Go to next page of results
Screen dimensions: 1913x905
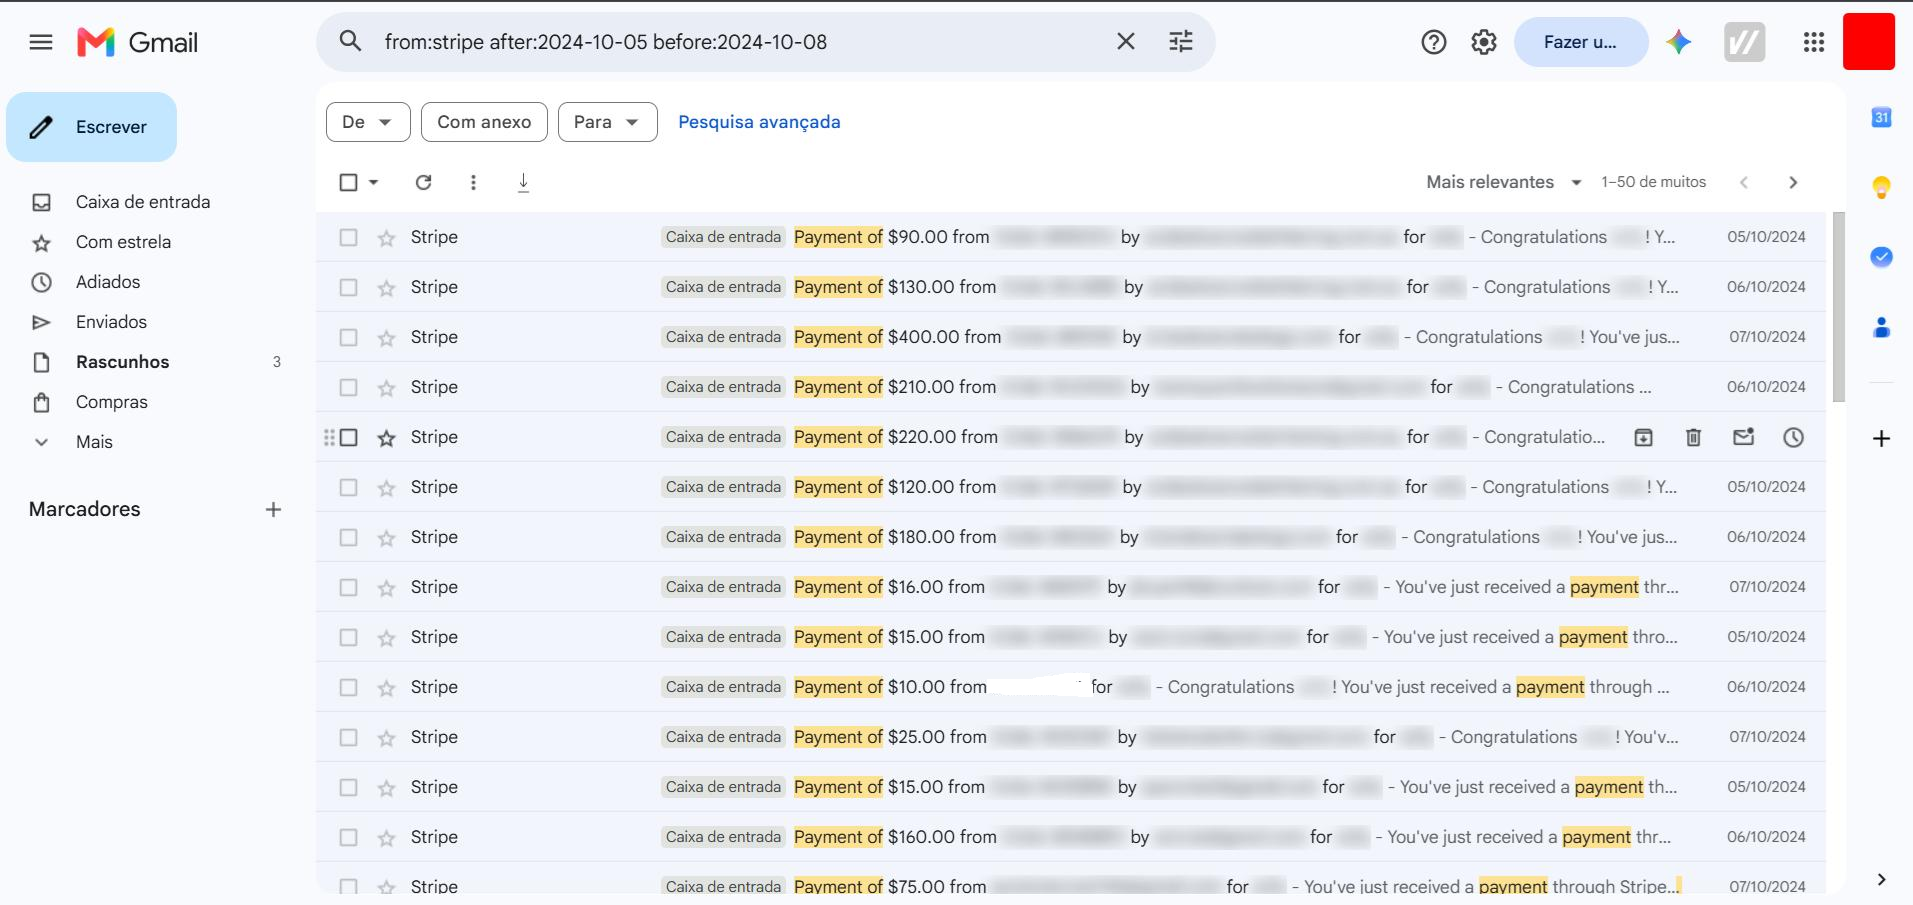point(1793,182)
